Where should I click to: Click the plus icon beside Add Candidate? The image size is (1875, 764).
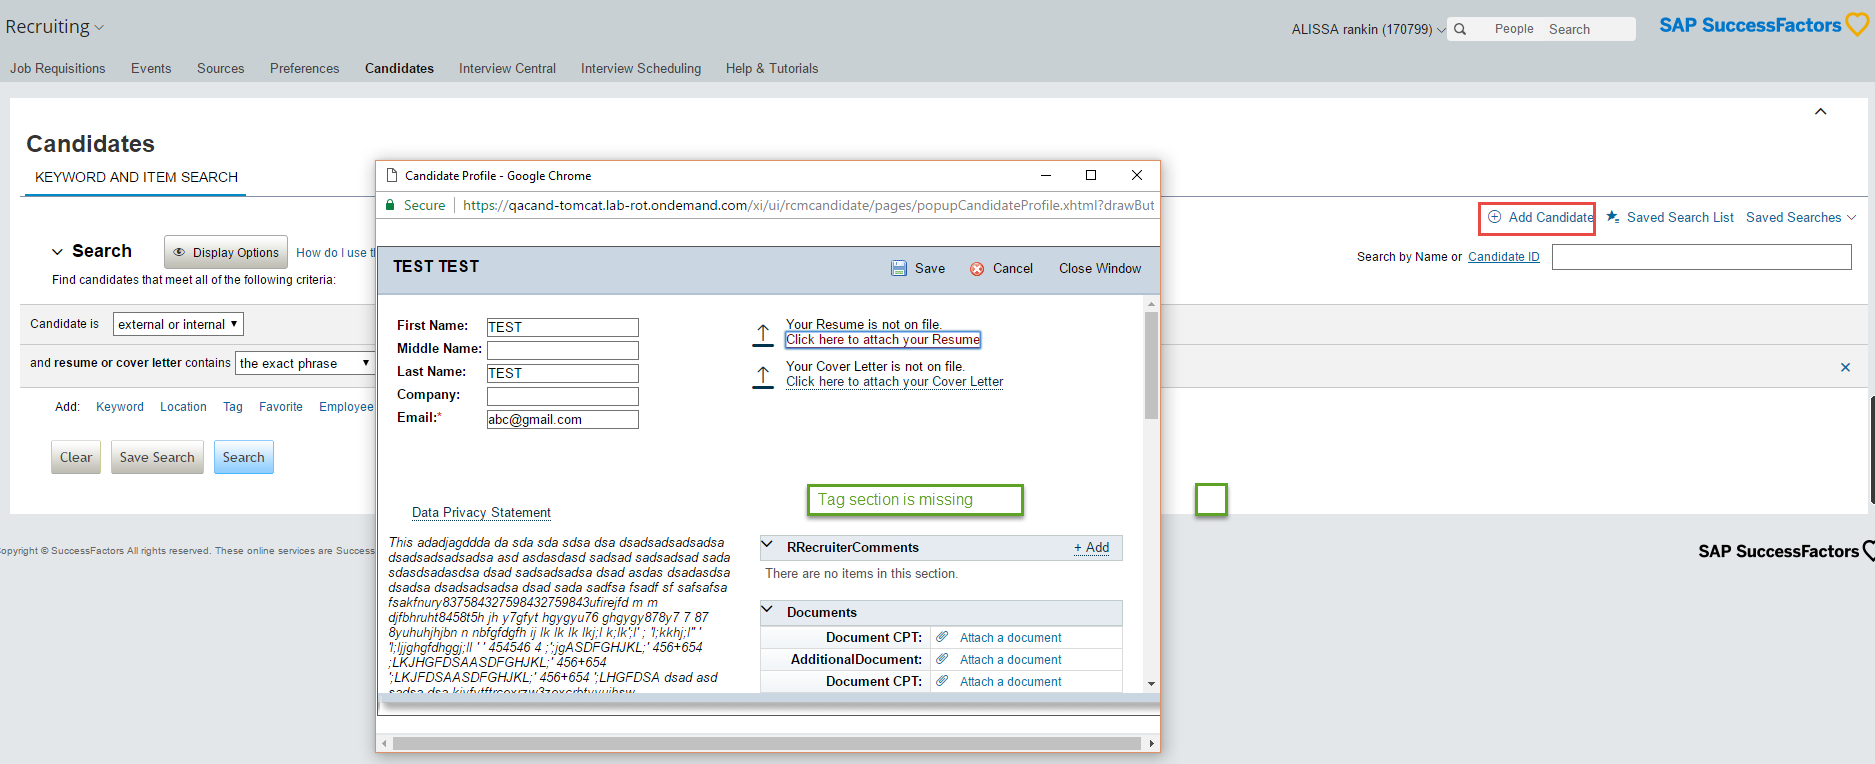[x=1494, y=217]
